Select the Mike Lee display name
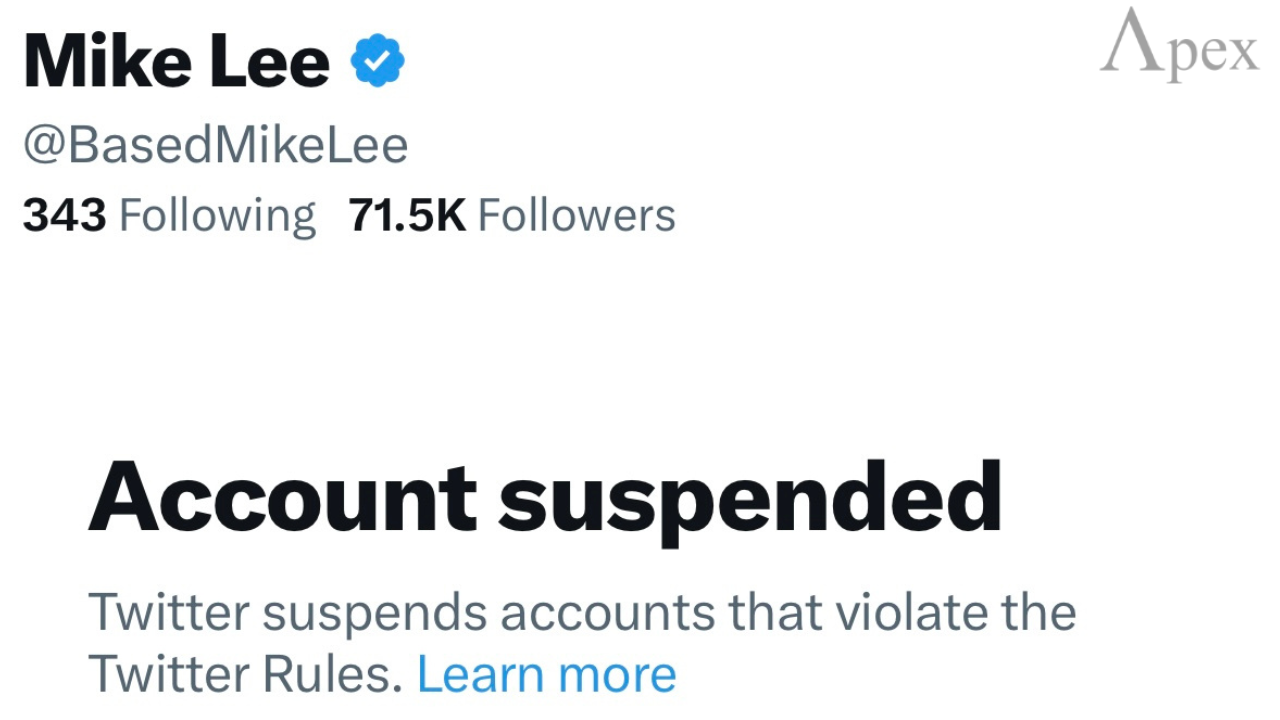Image resolution: width=1280 pixels, height=720 pixels. point(173,60)
